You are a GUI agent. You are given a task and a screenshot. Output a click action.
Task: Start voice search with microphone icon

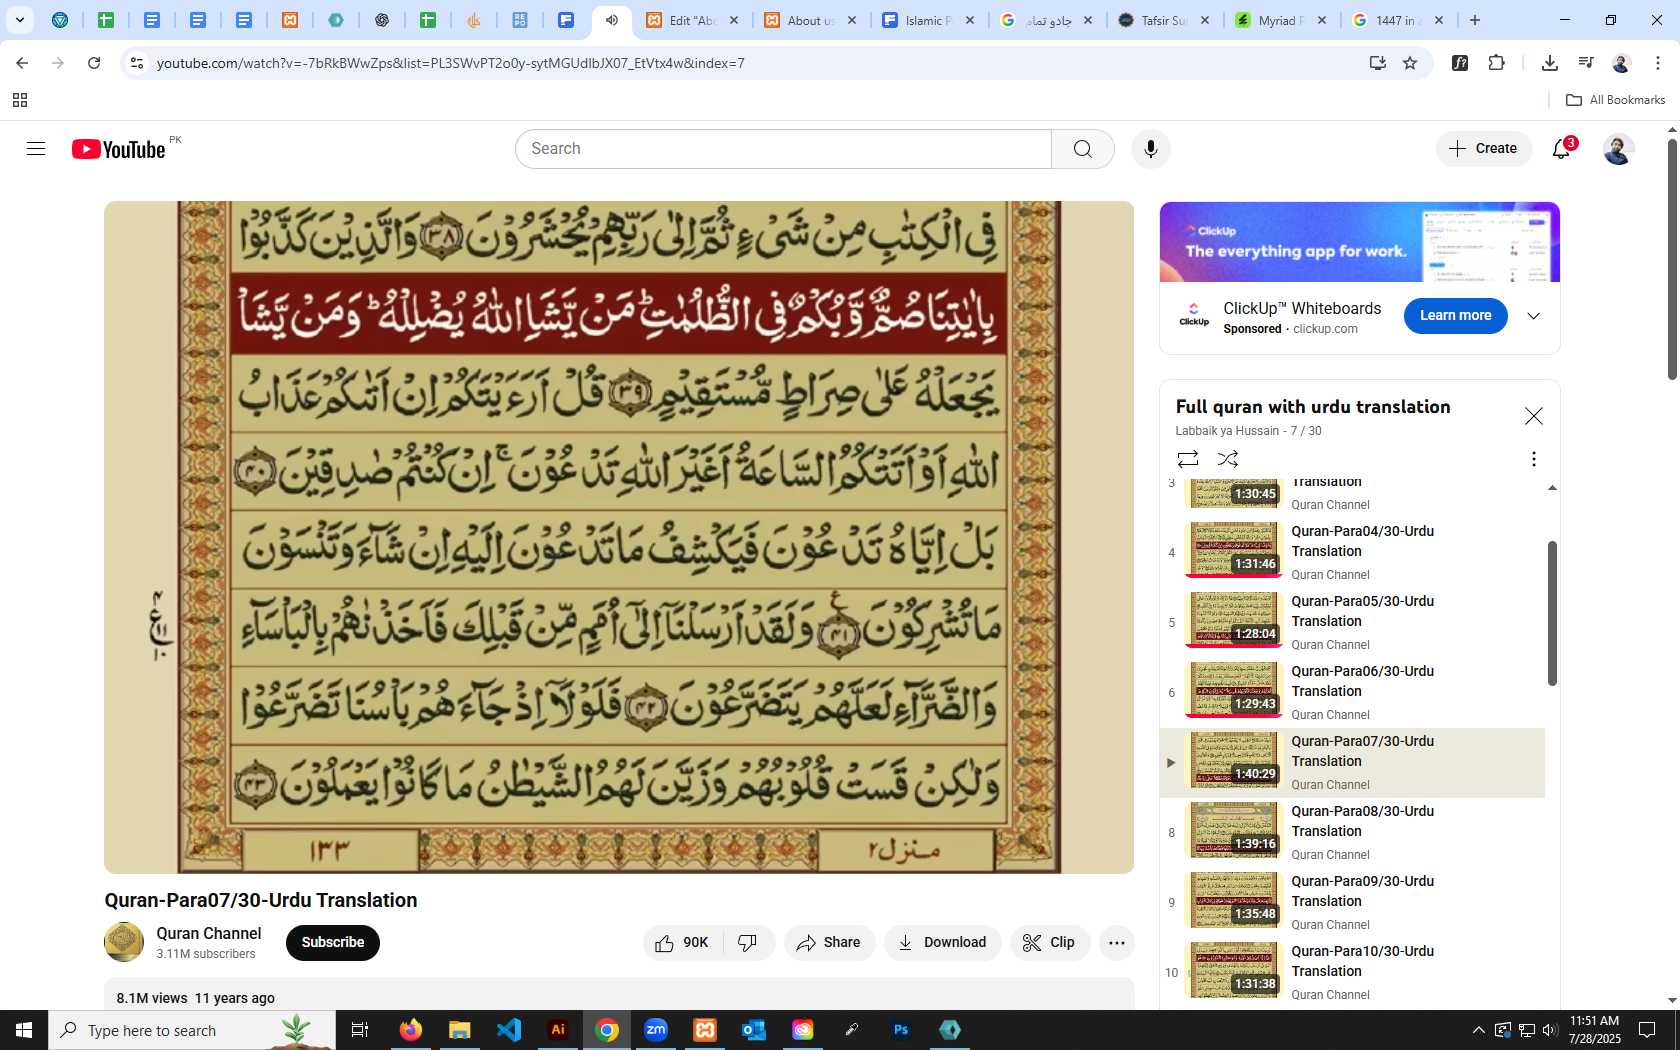click(x=1151, y=149)
